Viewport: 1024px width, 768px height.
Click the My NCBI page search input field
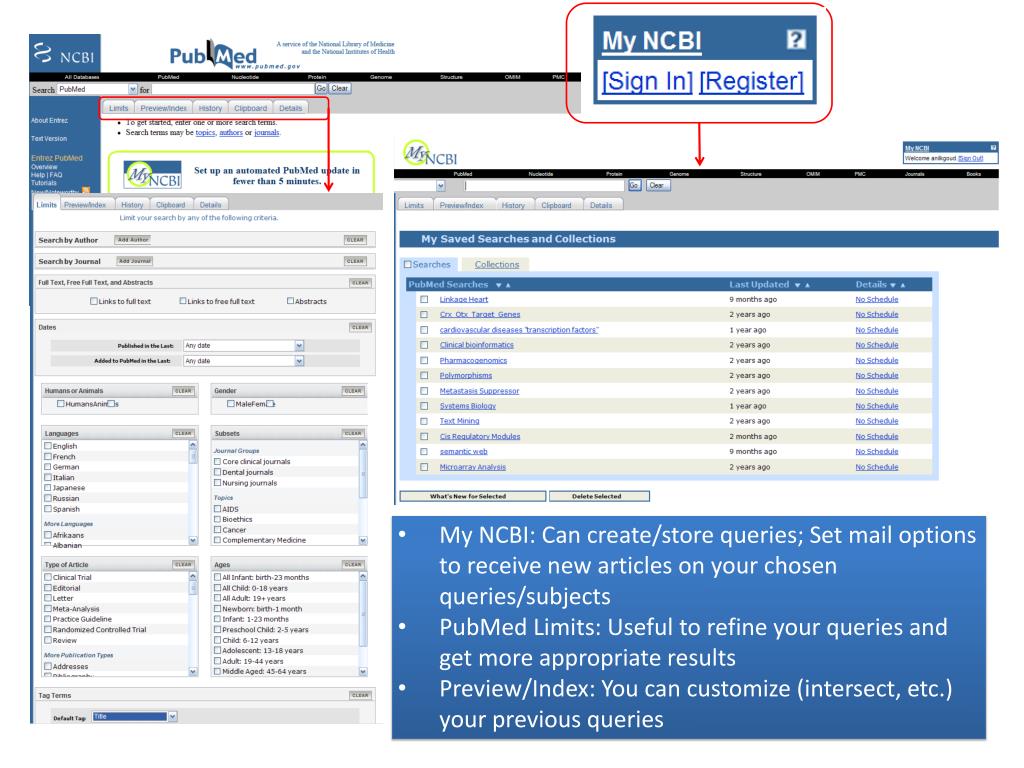coord(545,186)
